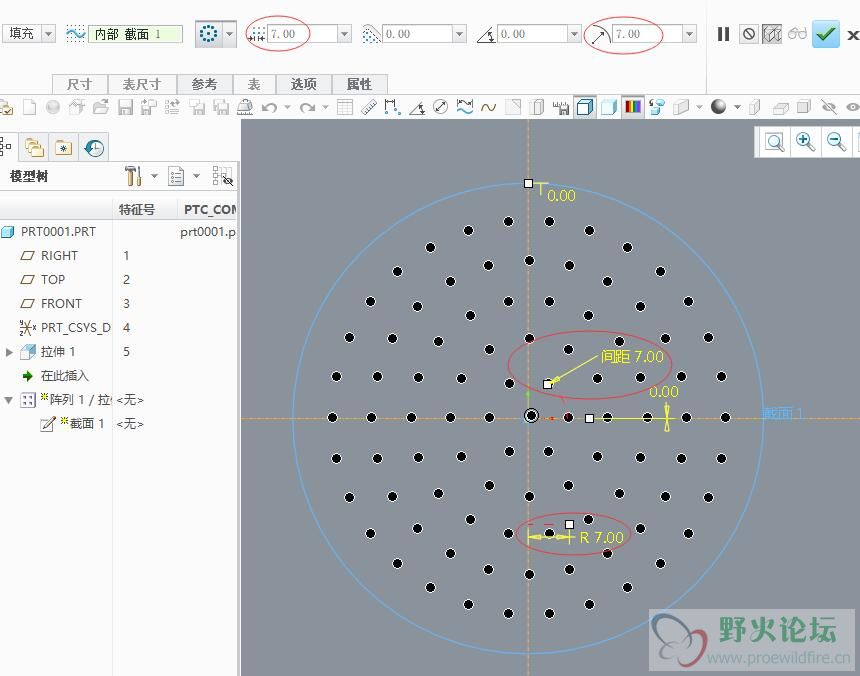Open the 参考 tab
The image size is (860, 676).
coord(205,84)
